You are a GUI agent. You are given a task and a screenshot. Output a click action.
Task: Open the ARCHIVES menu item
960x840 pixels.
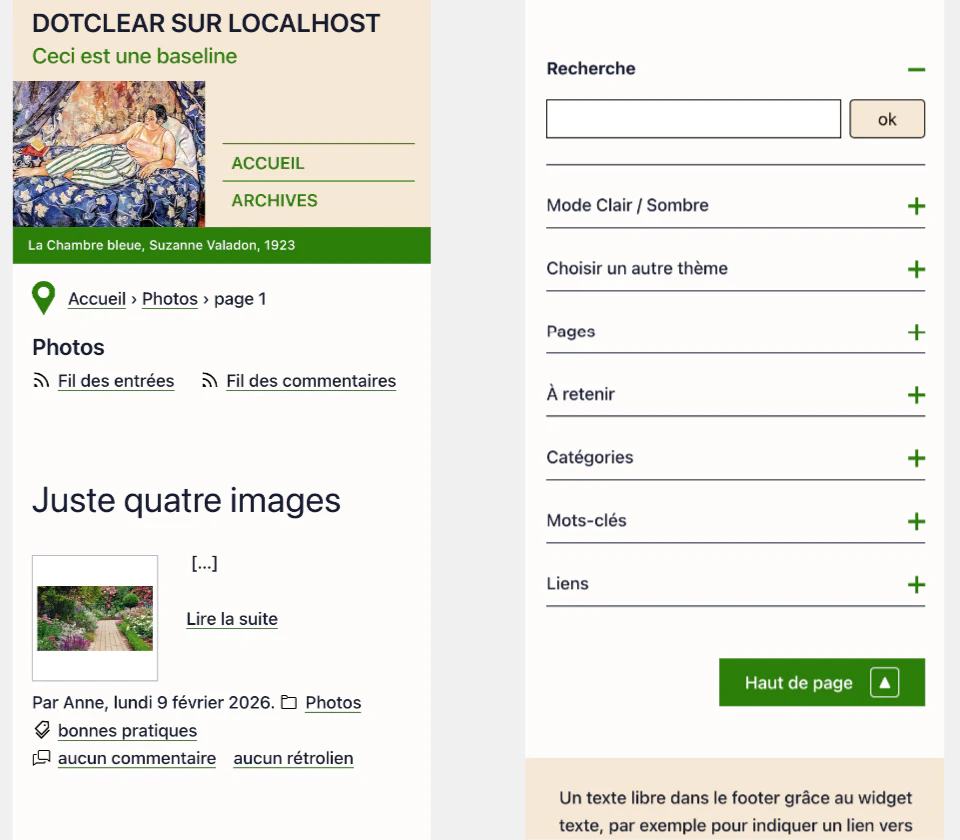click(x=274, y=200)
